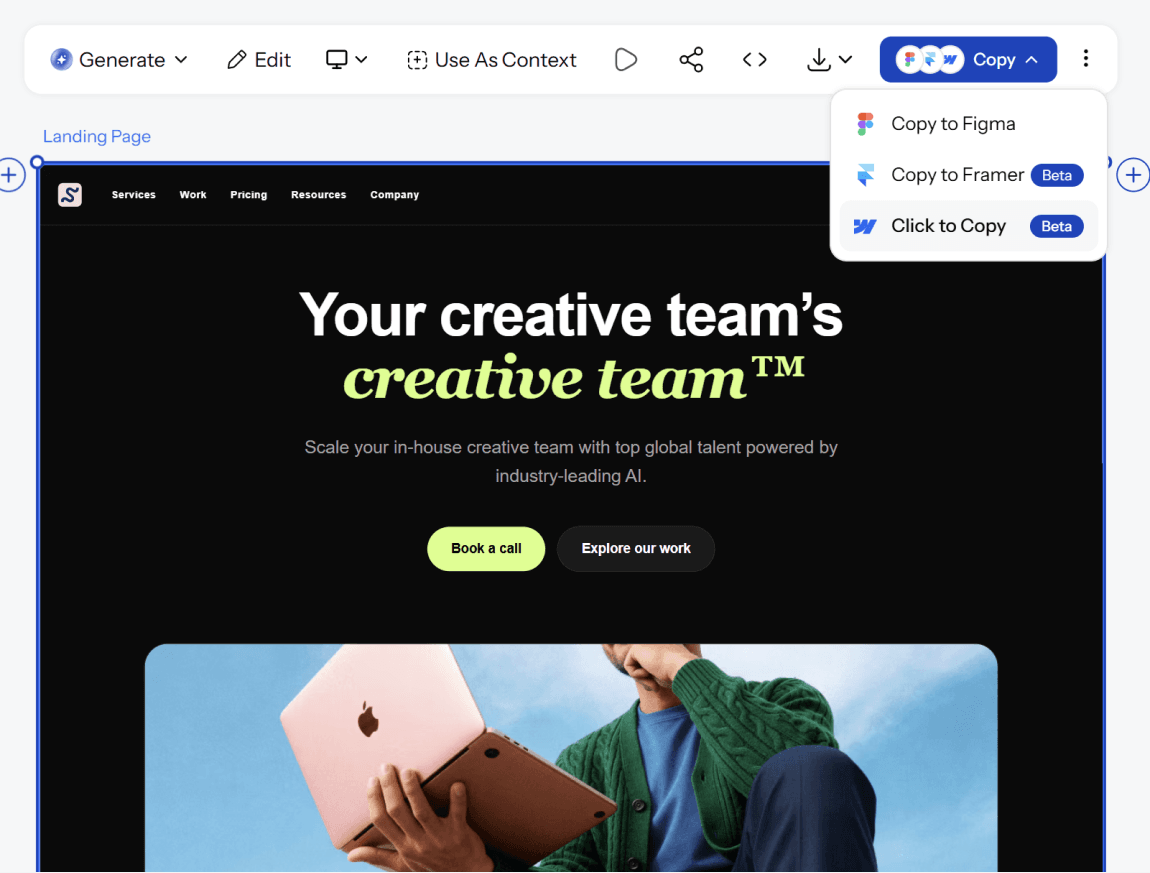1150x873 pixels.
Task: Open the share icon in toolbar
Action: (691, 59)
